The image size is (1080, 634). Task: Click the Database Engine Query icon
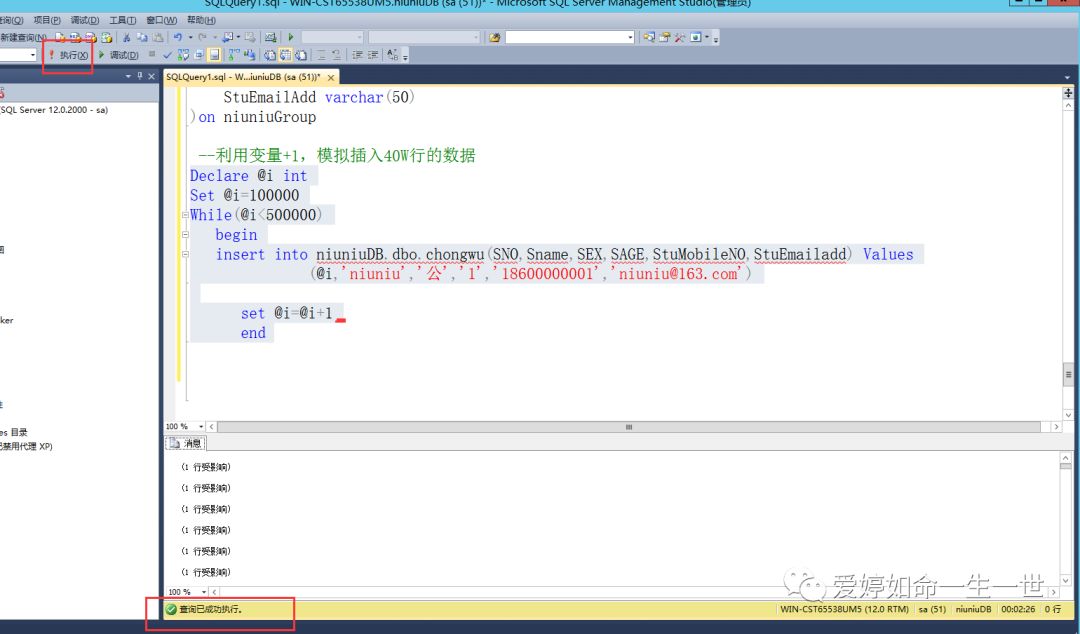point(60,37)
